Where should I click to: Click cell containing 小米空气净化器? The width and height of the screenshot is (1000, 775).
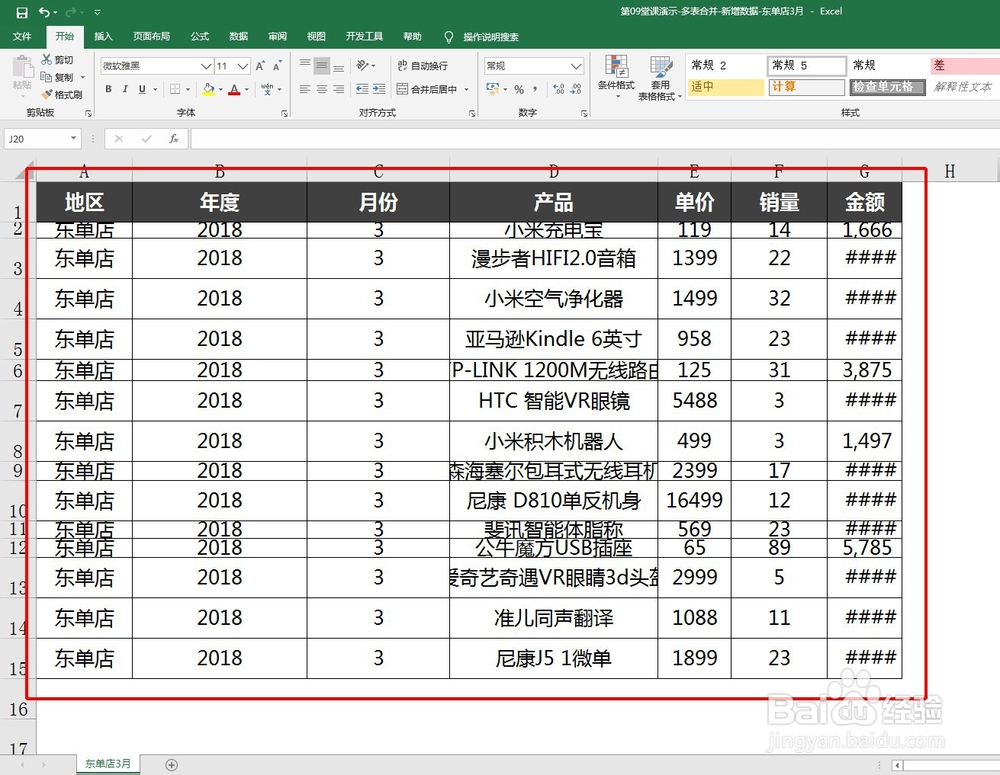[x=554, y=299]
